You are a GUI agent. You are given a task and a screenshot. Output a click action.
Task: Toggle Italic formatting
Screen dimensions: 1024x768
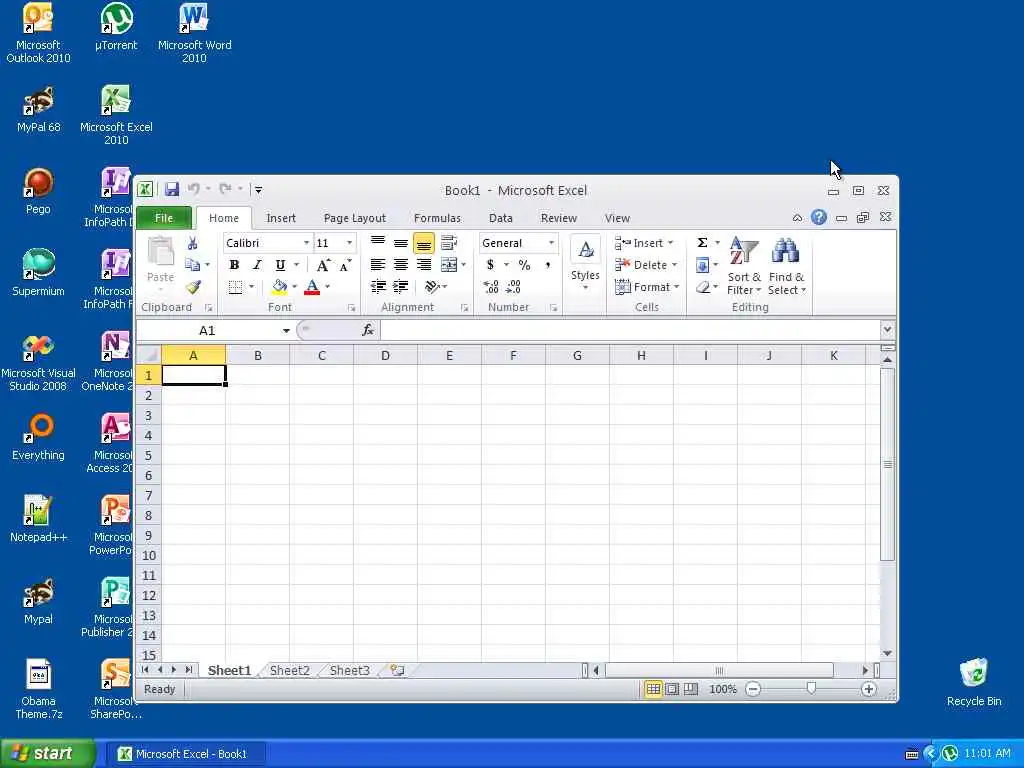point(257,265)
